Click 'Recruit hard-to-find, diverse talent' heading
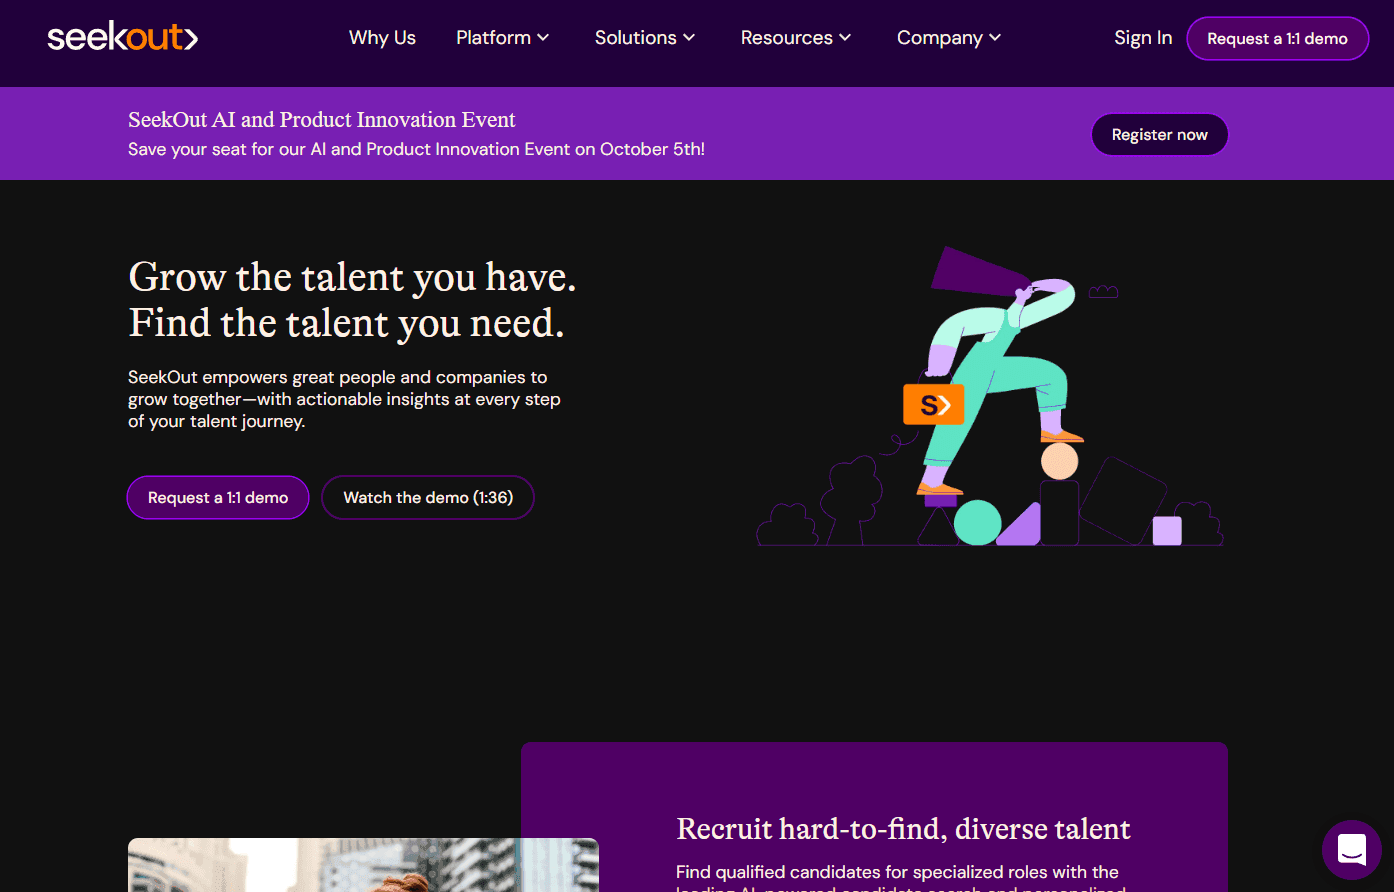This screenshot has width=1394, height=892. click(x=903, y=829)
